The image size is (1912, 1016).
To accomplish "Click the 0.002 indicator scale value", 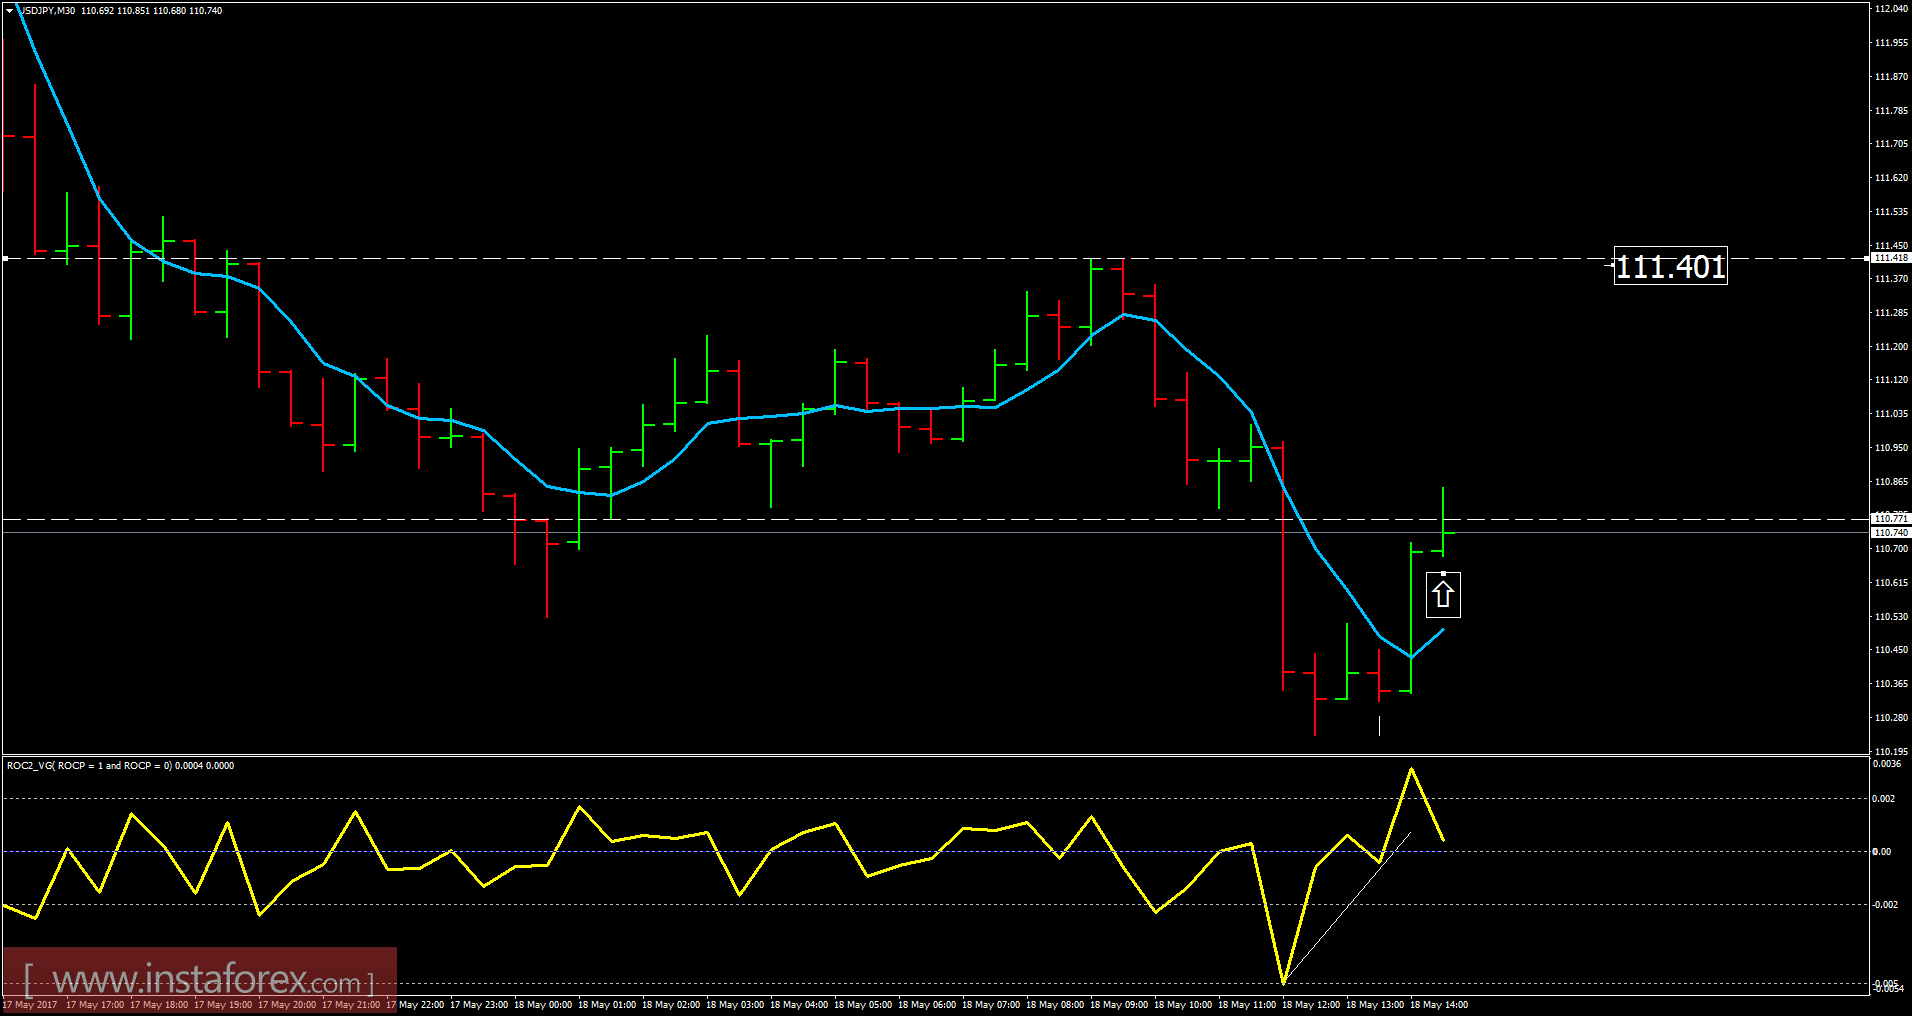I will click(1884, 799).
